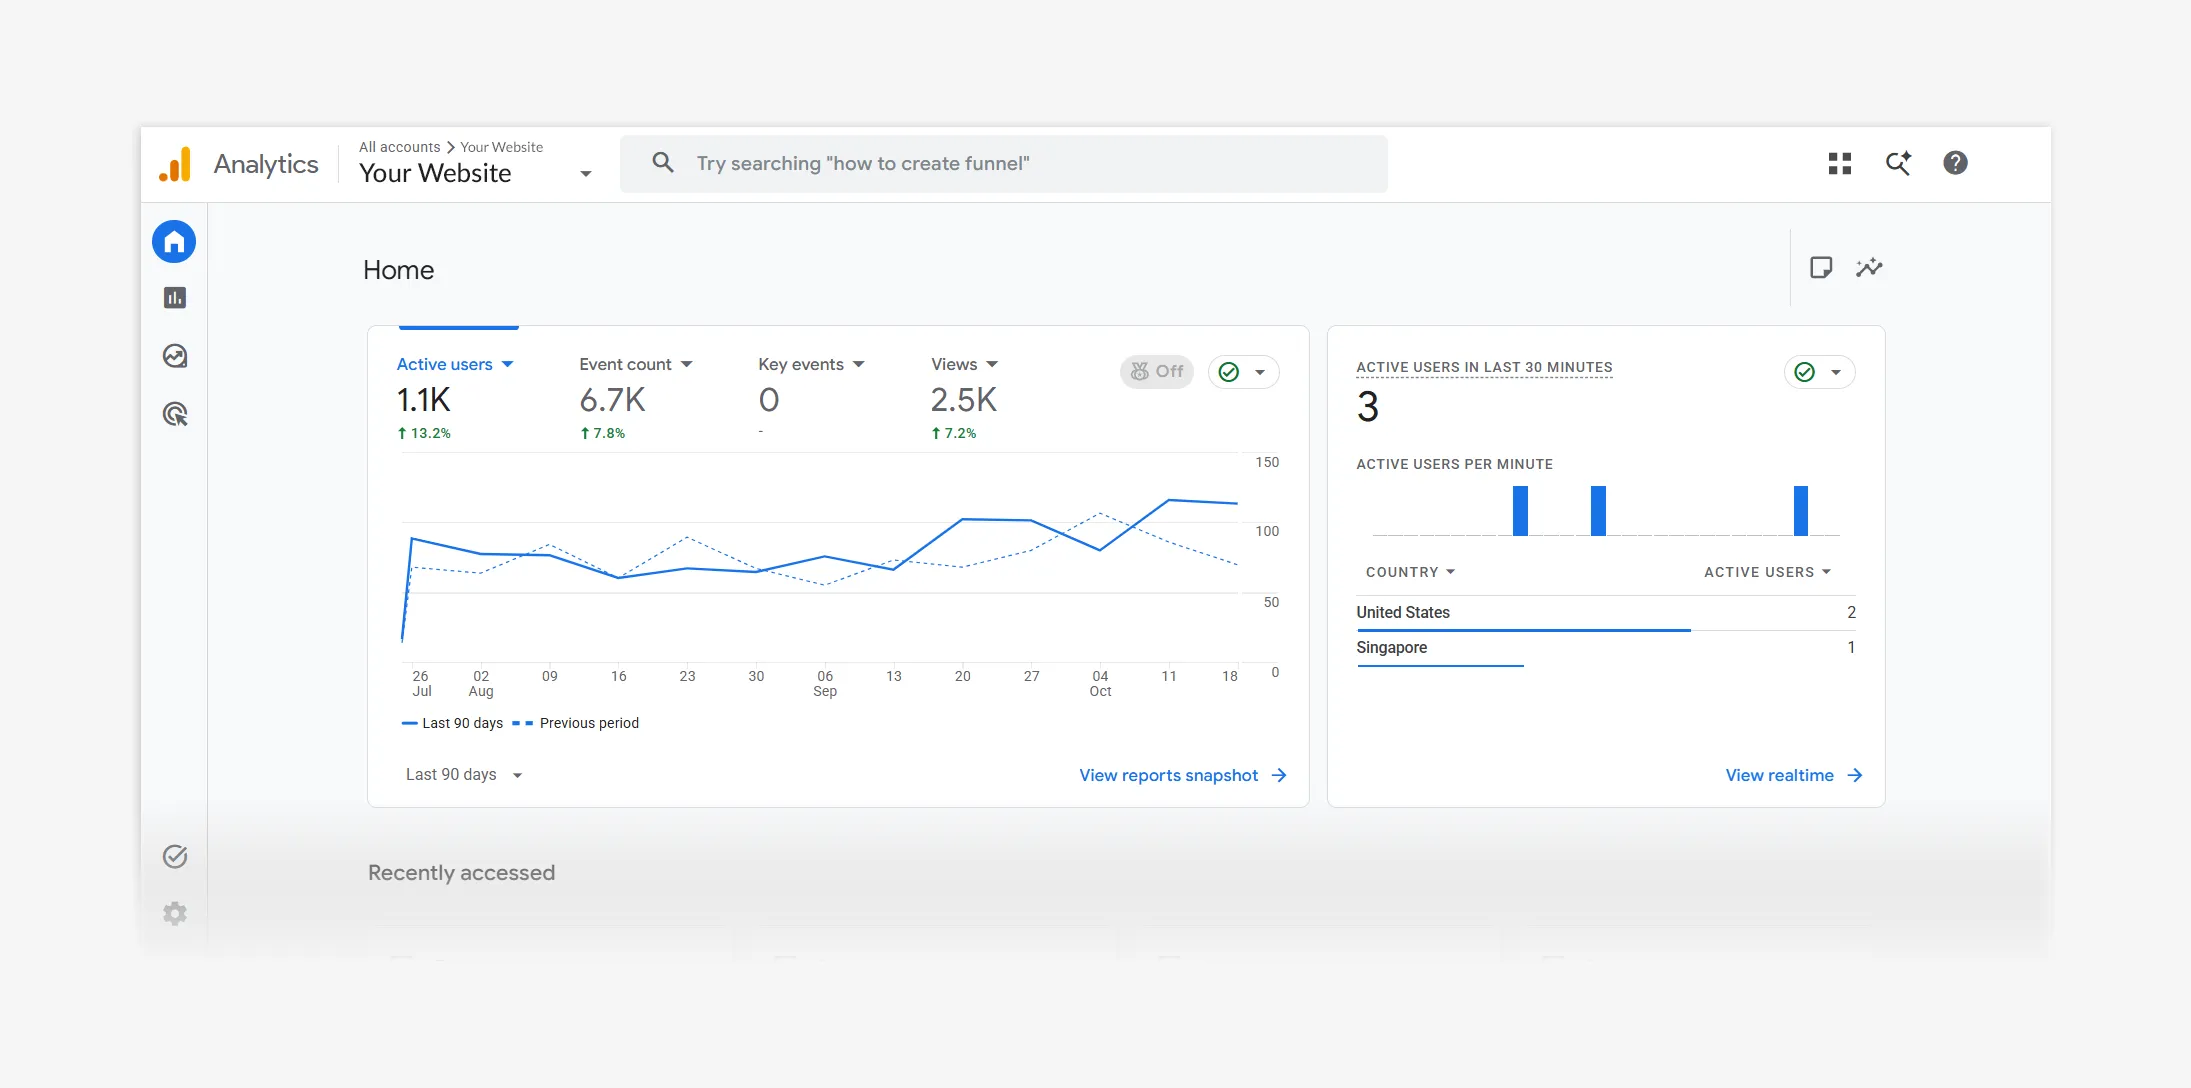This screenshot has width=2191, height=1088.
Task: Click the ACTIVE USERS IN LAST 30 MINUTES heading
Action: [x=1484, y=367]
